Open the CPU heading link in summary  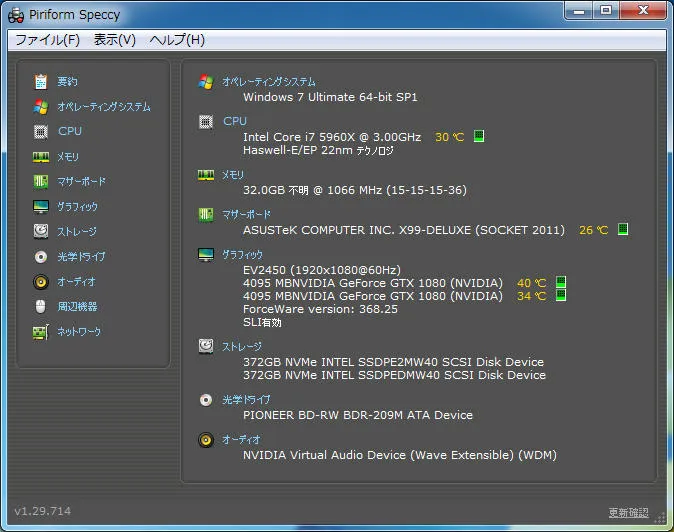pyautogui.click(x=235, y=121)
